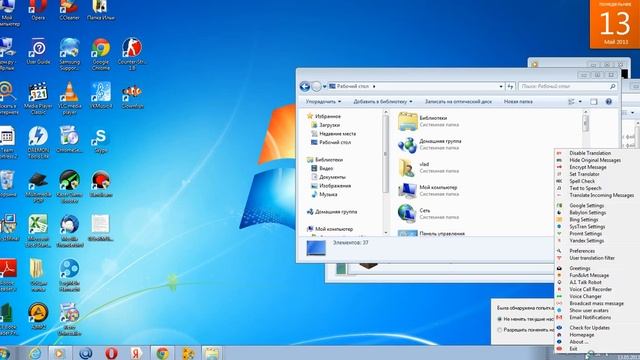Viewport: 640px width, 360px height.
Task: Switch to Google Chrome in the taskbar
Action: pyautogui.click(x=162, y=353)
